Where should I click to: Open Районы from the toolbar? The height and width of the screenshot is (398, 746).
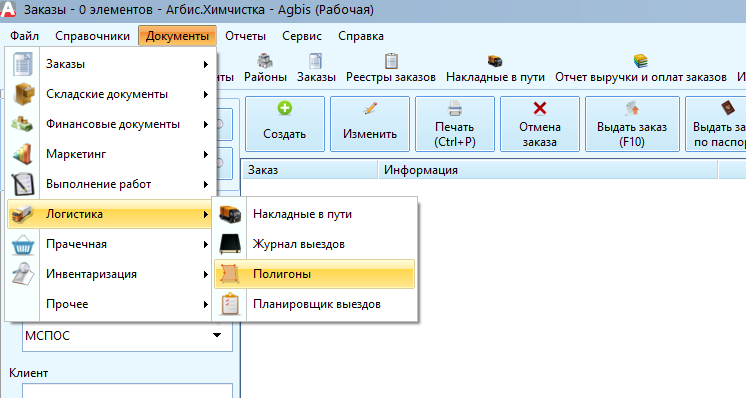(265, 68)
